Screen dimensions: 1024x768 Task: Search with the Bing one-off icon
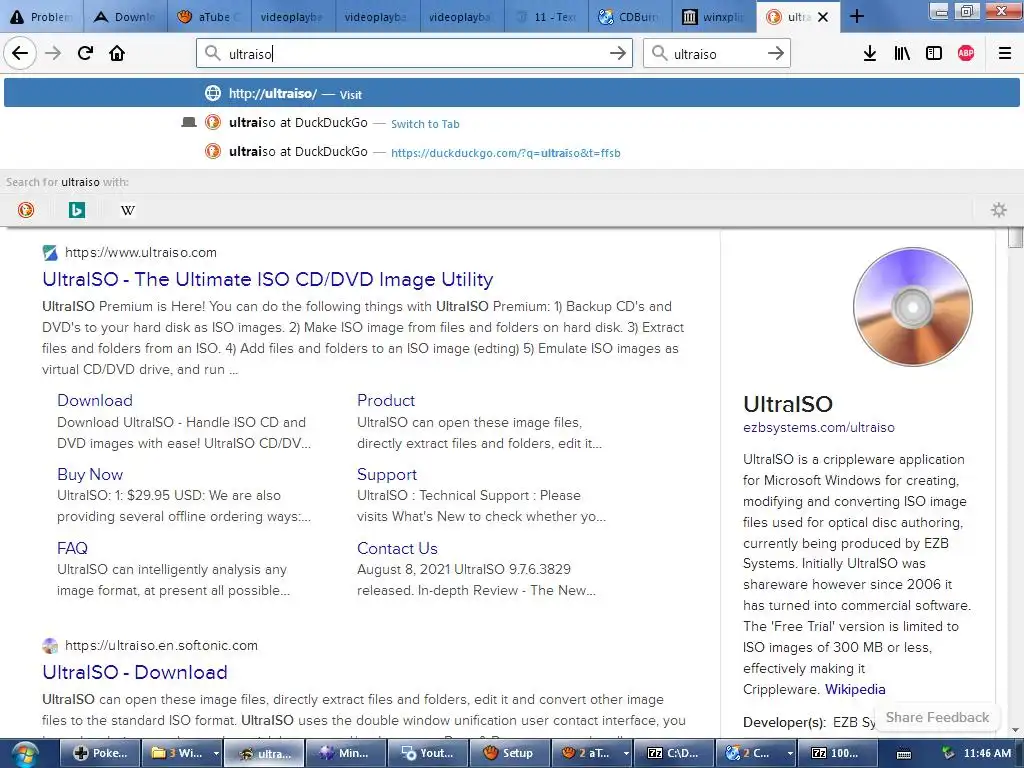click(76, 210)
